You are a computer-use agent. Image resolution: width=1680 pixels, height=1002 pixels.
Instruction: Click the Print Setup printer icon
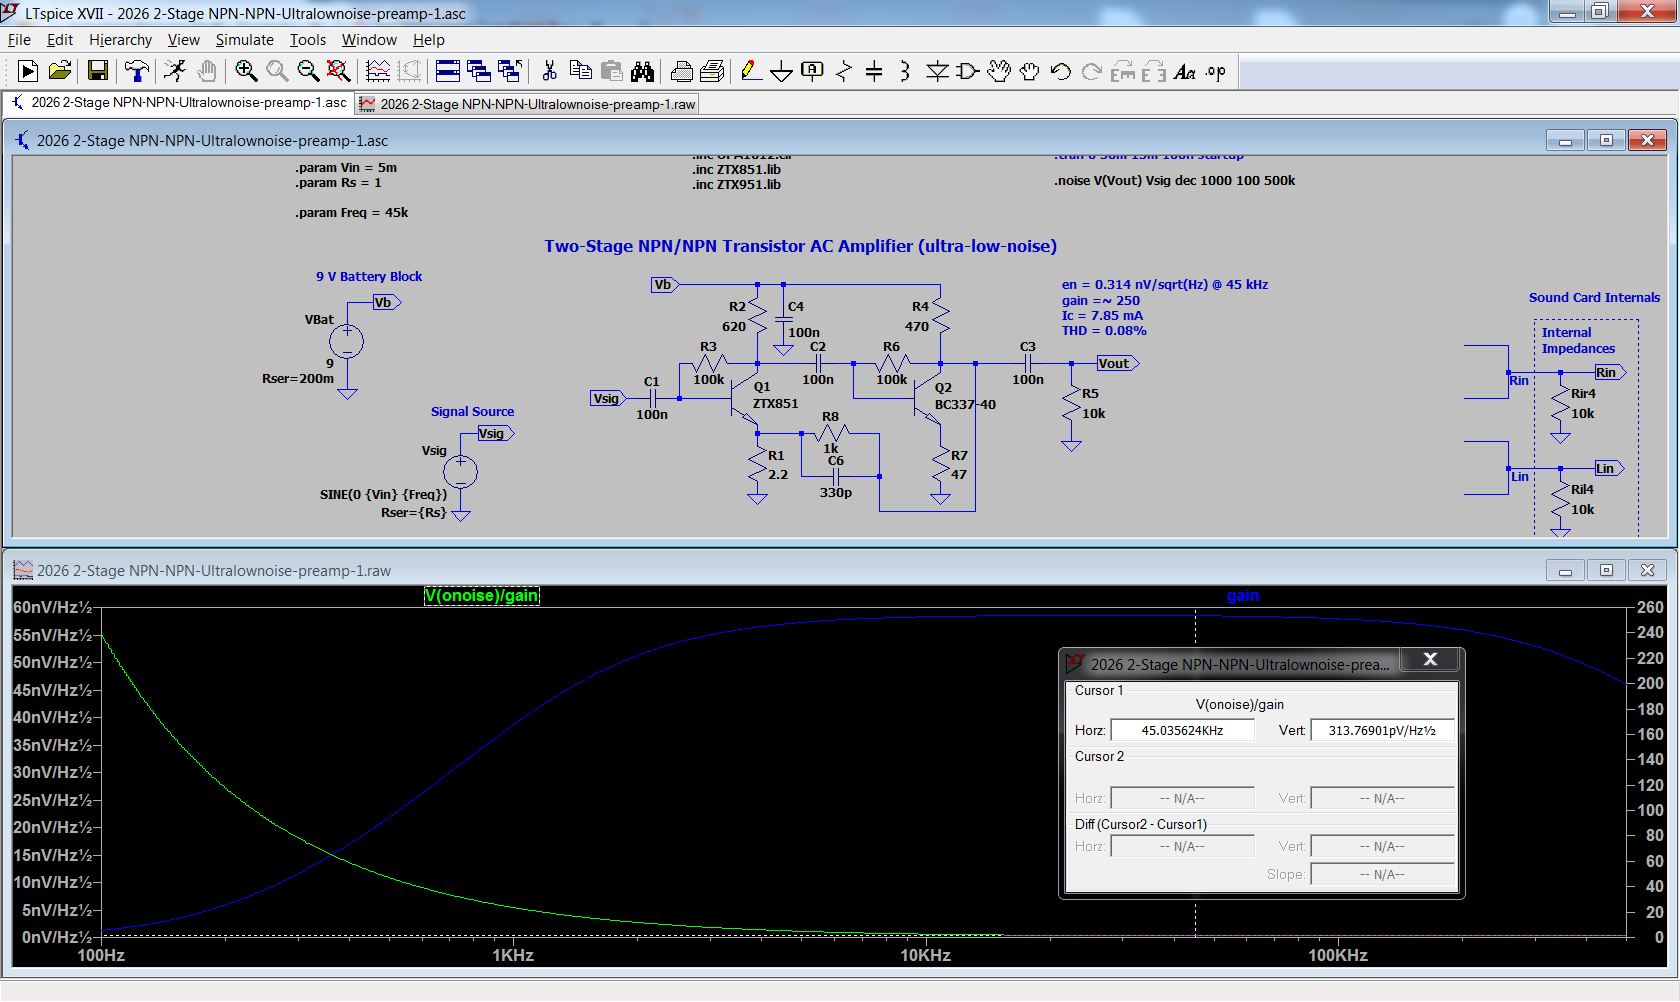click(x=681, y=71)
